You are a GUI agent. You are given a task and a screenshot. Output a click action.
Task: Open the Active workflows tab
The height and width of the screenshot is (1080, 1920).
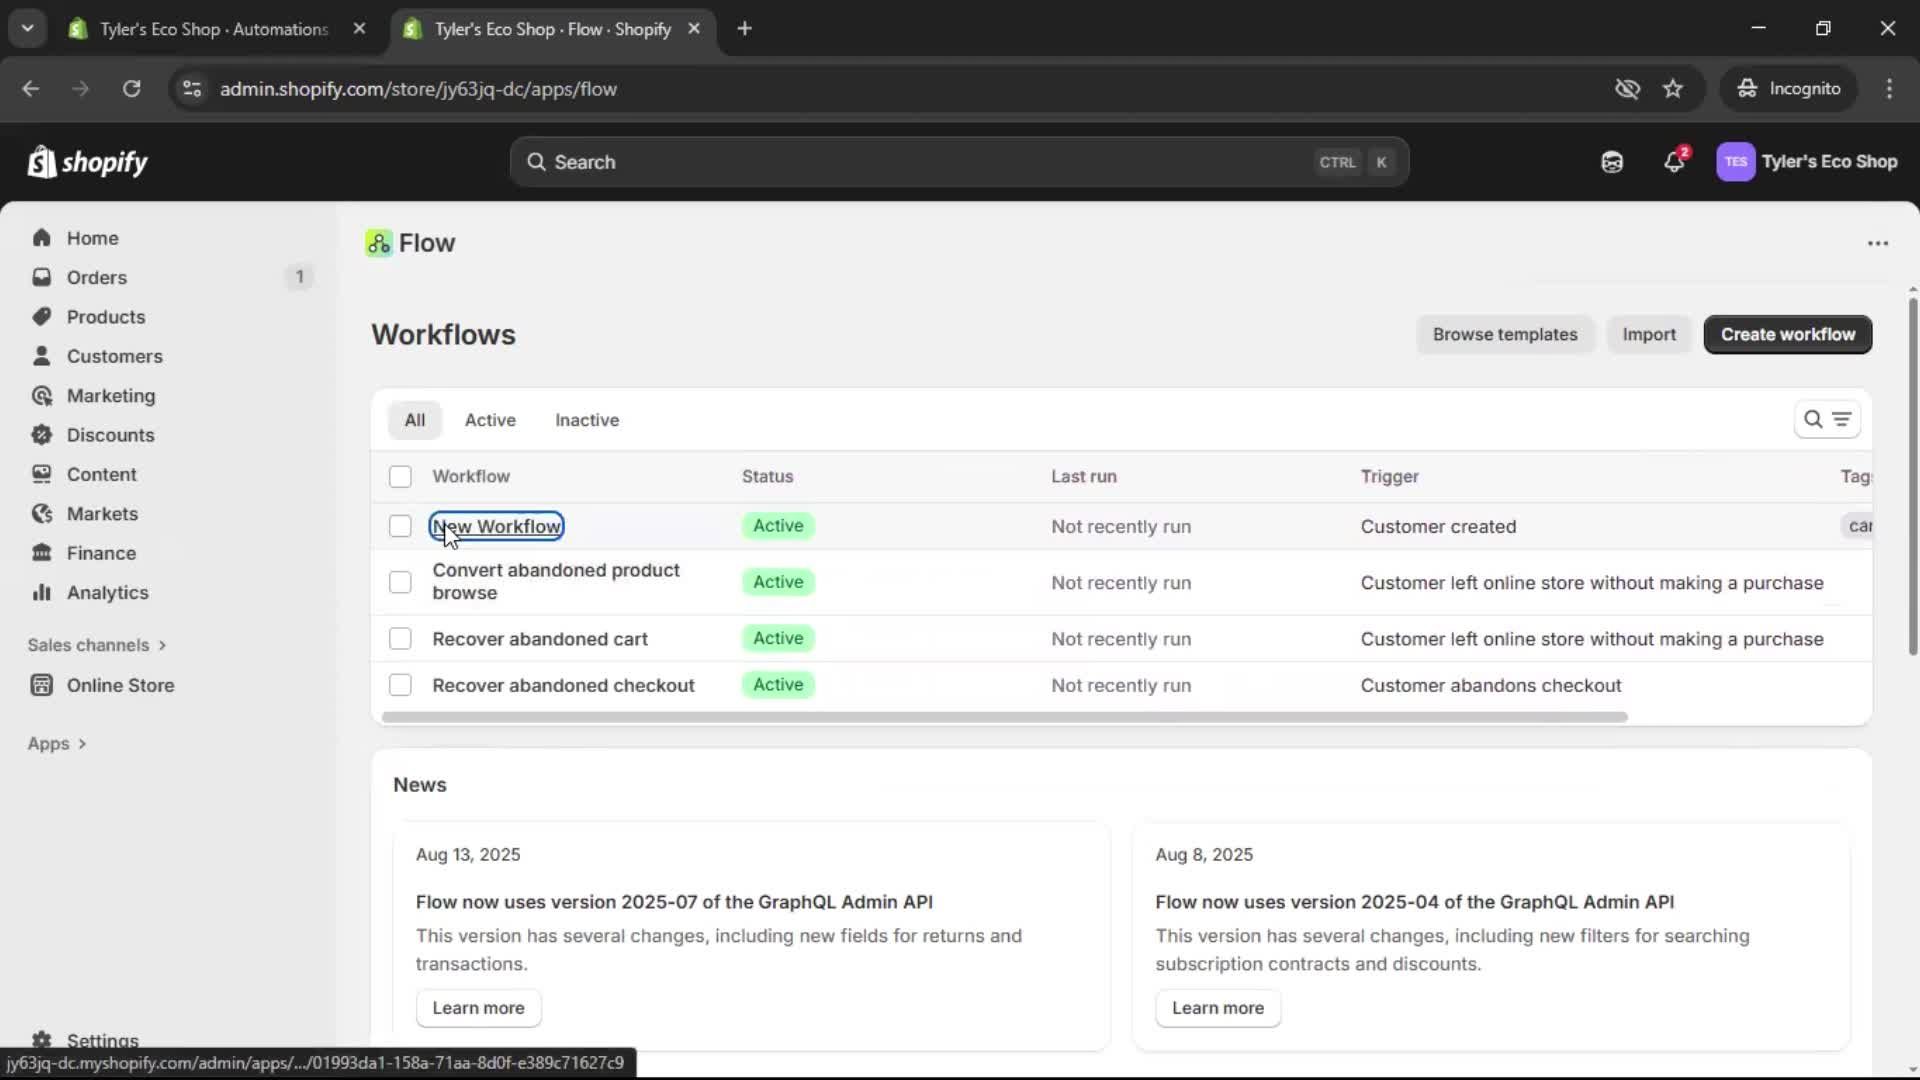tap(489, 420)
